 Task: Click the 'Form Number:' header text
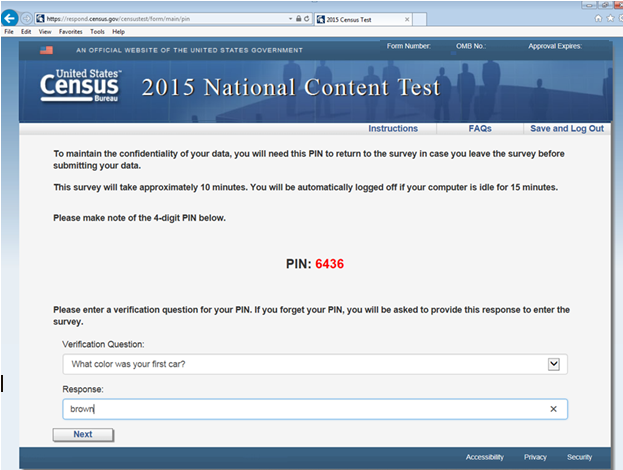click(x=408, y=46)
